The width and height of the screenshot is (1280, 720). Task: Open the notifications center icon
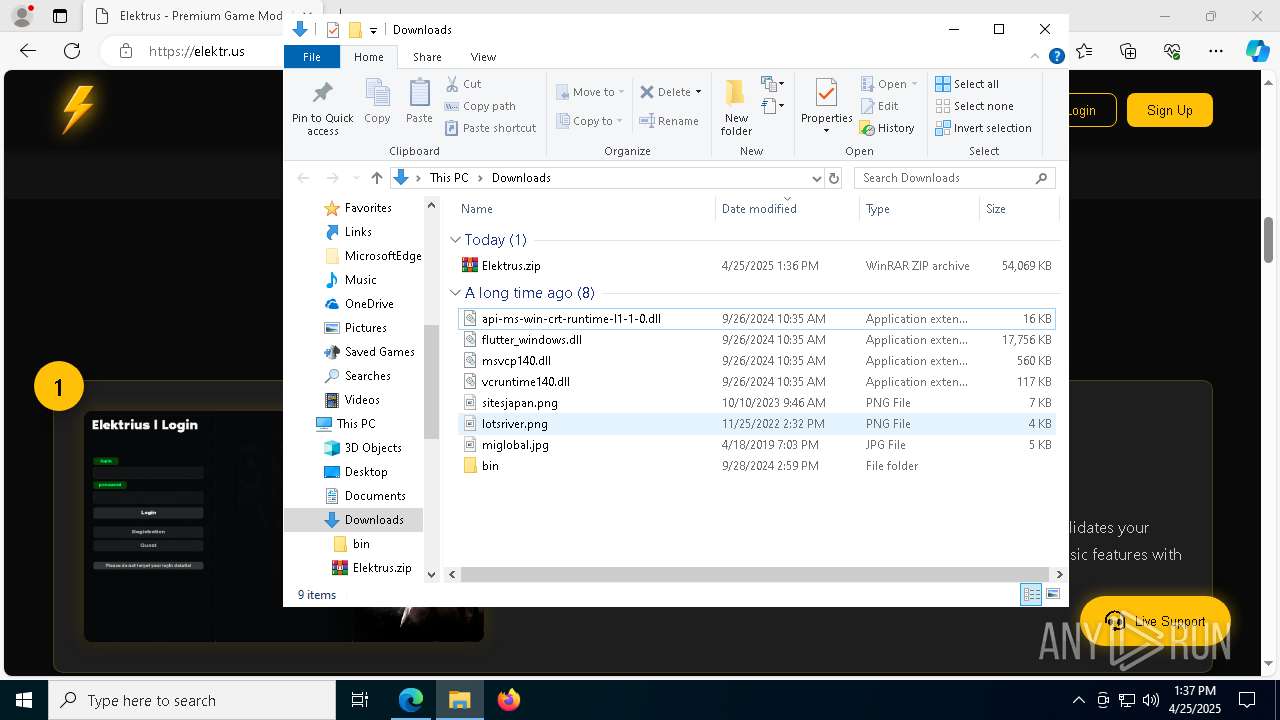point(1247,700)
